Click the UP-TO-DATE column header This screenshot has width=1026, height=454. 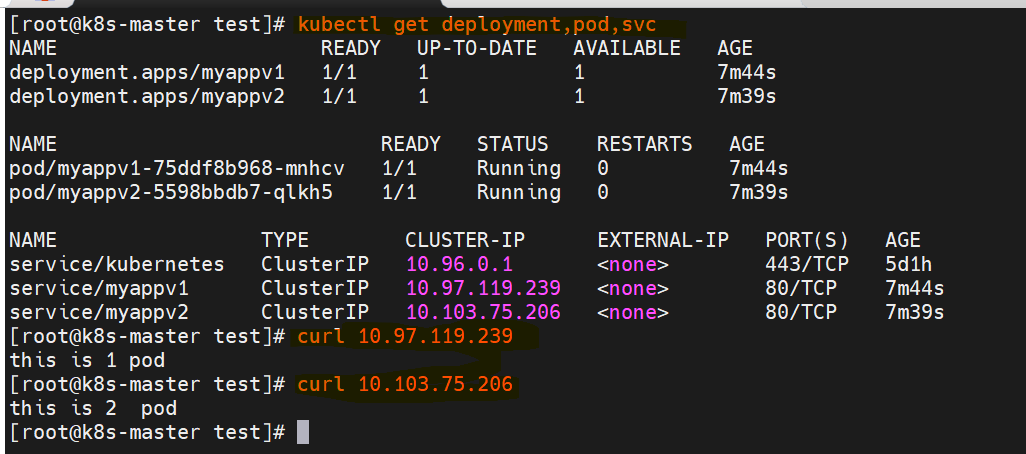coord(477,48)
